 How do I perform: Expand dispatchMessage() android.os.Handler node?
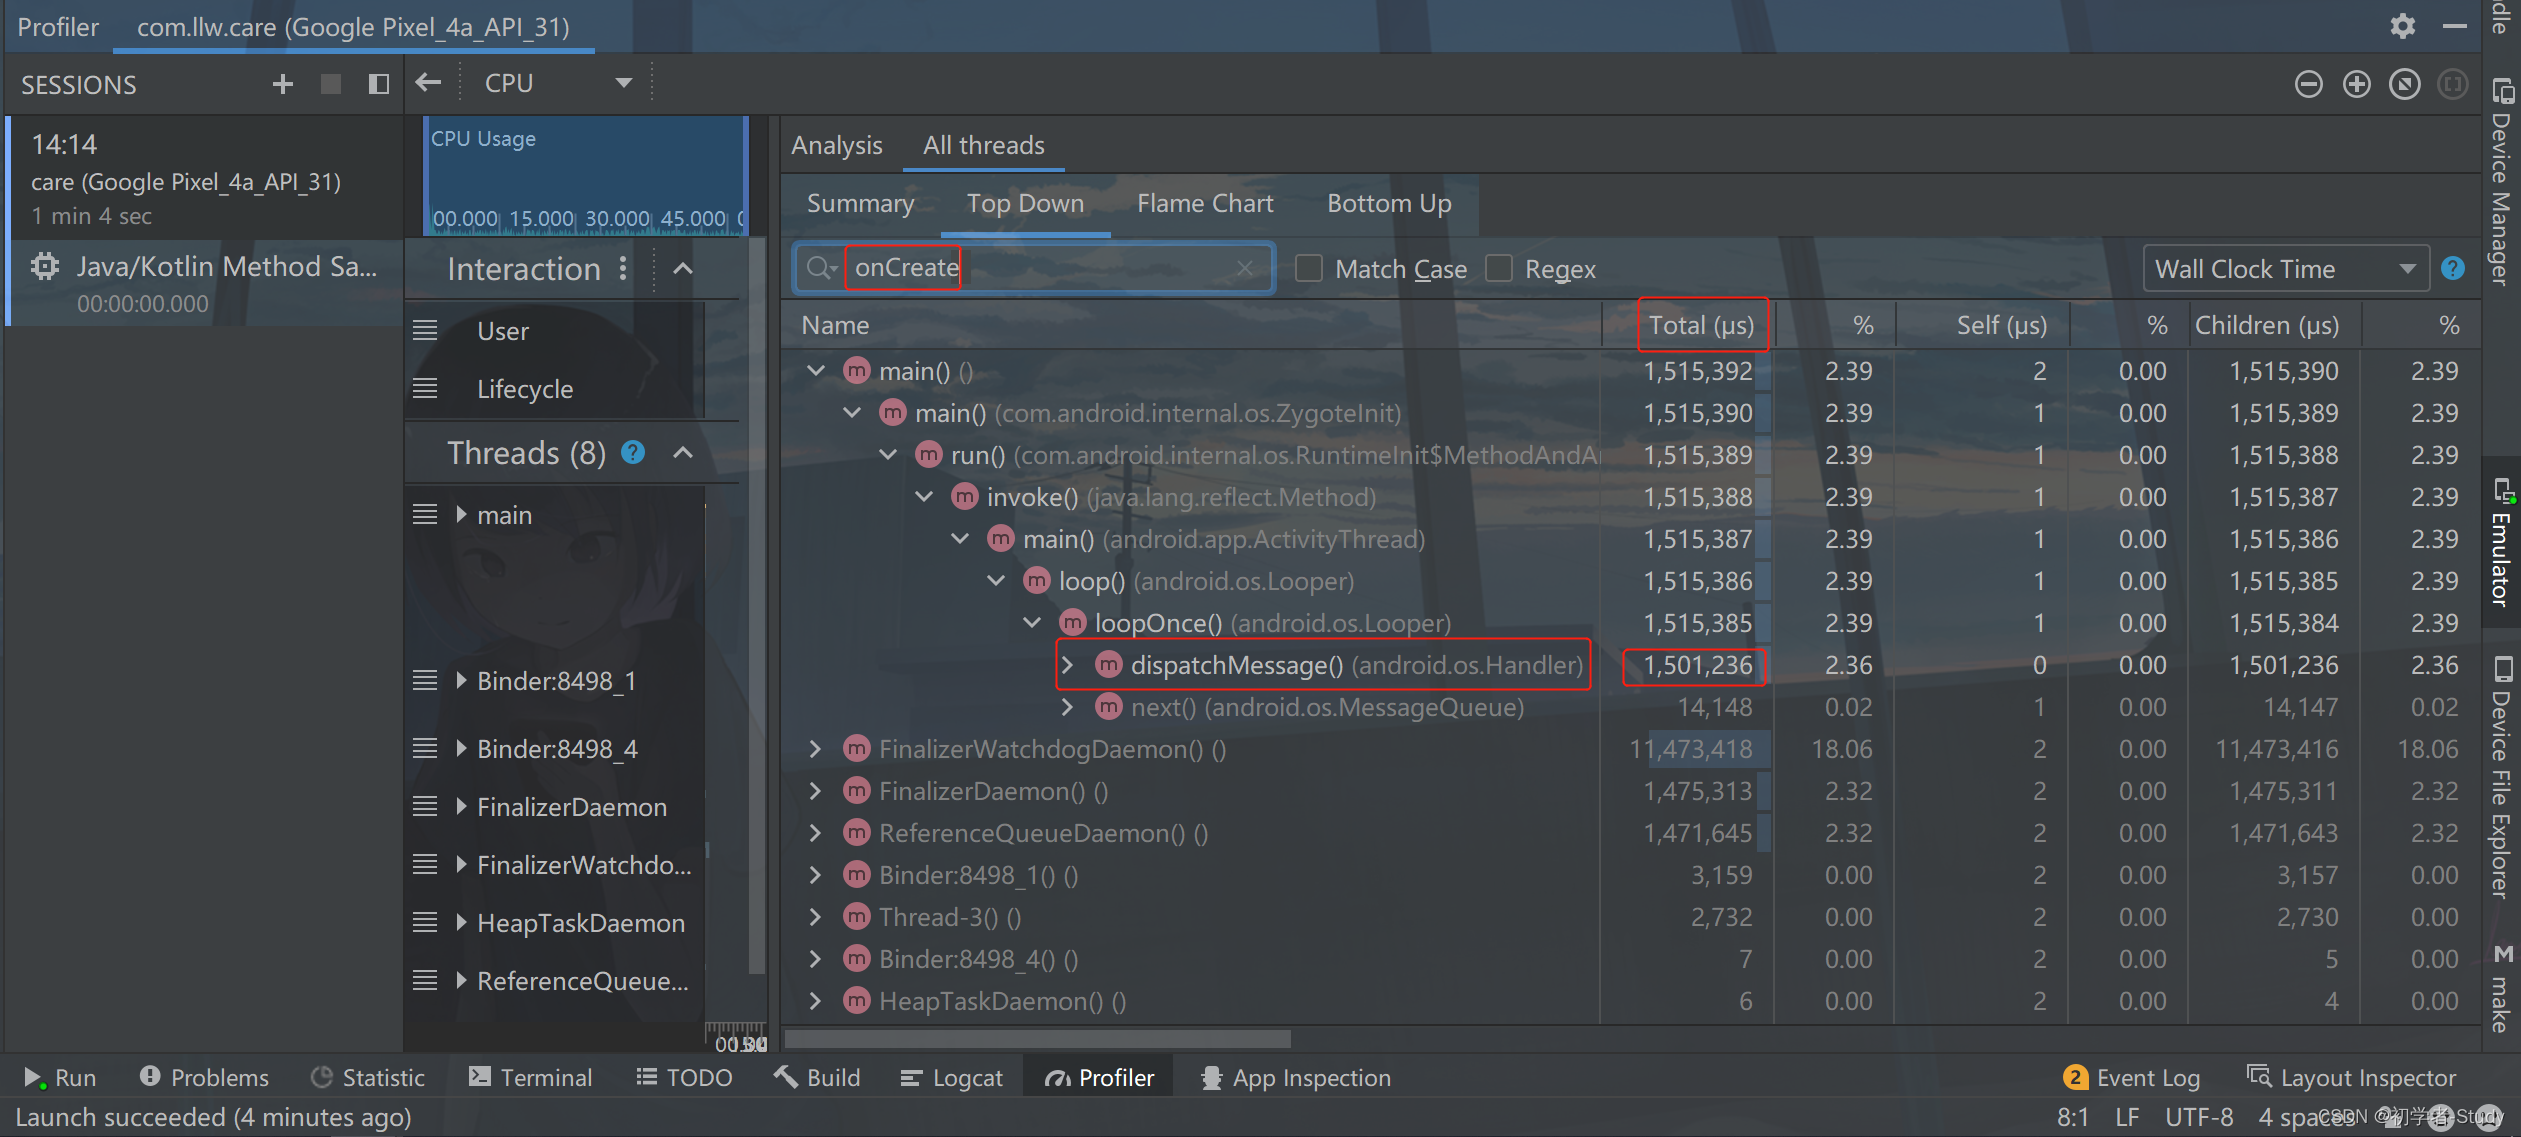(1068, 664)
